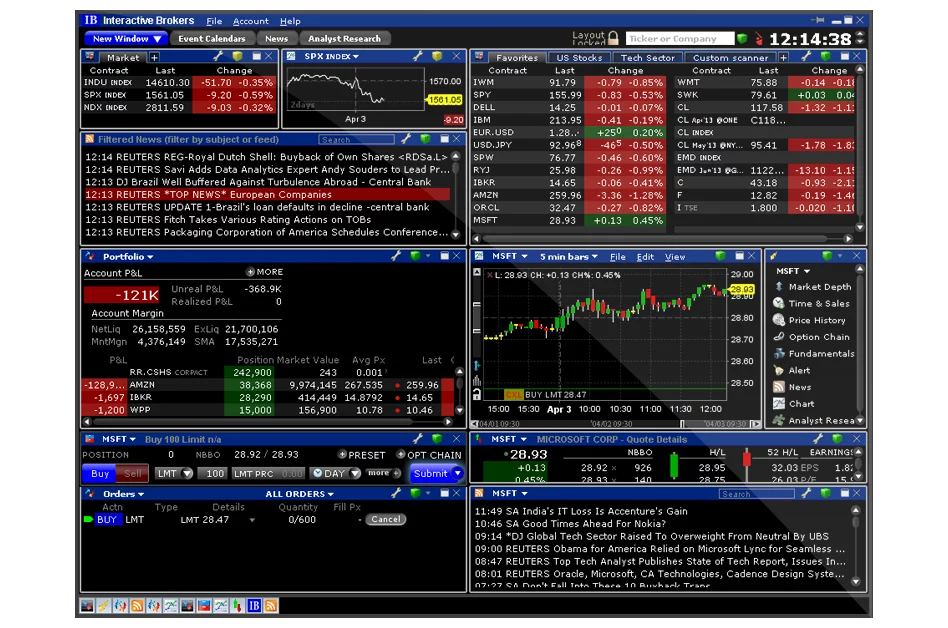Switch to the Custom scanner tab
The image size is (948, 628).
click(x=730, y=57)
